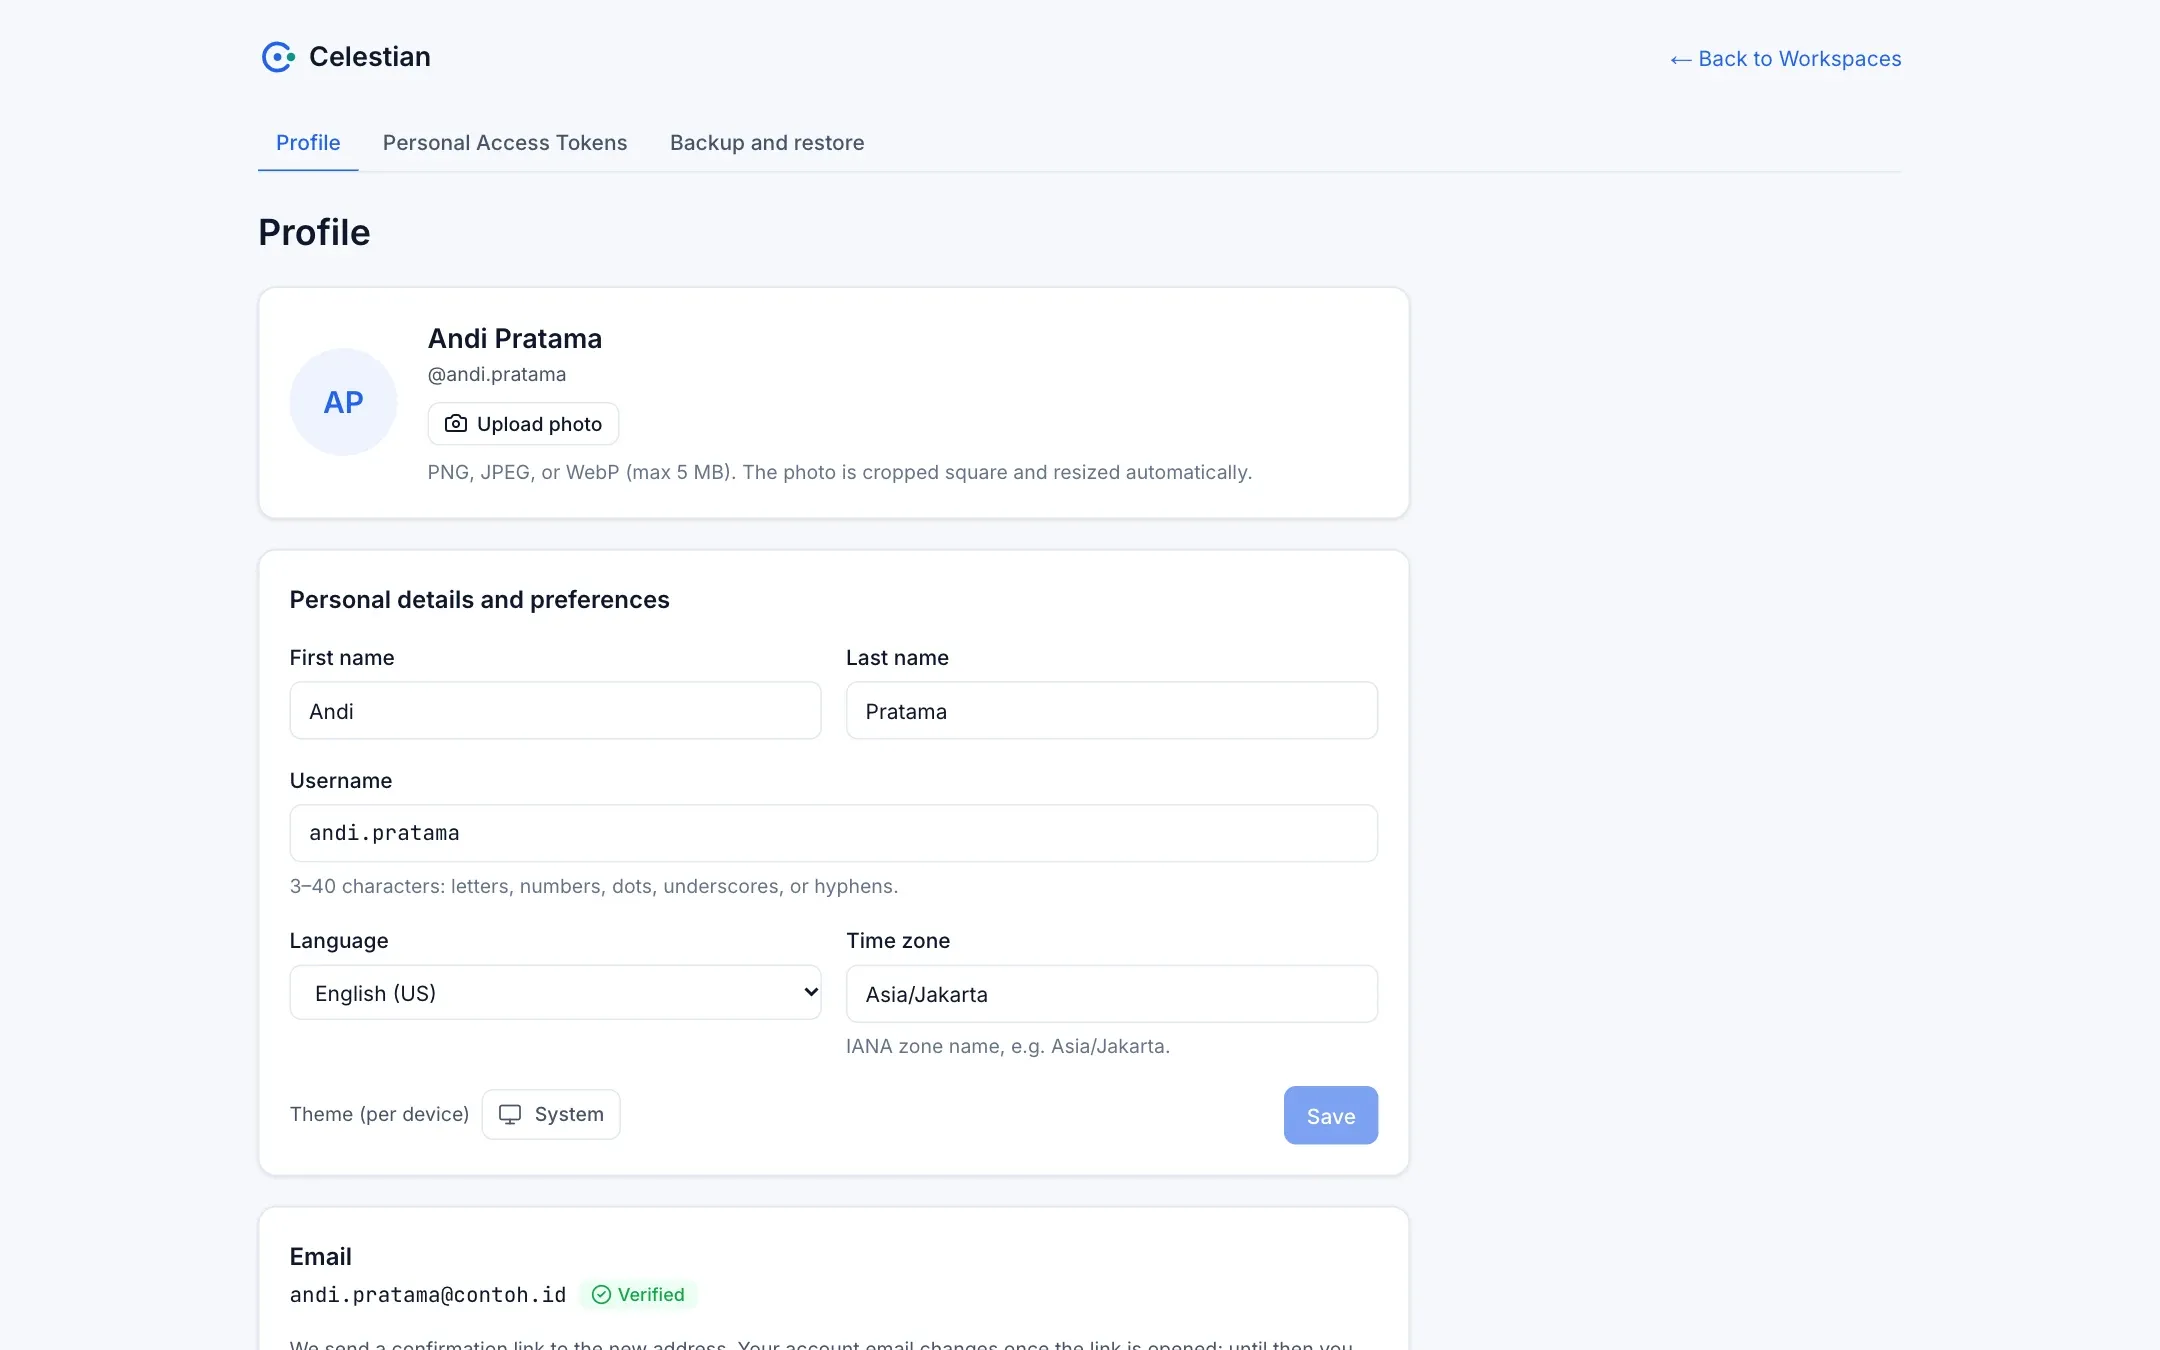2160x1350 pixels.
Task: Click the Verified checkmark icon
Action: click(x=601, y=1295)
